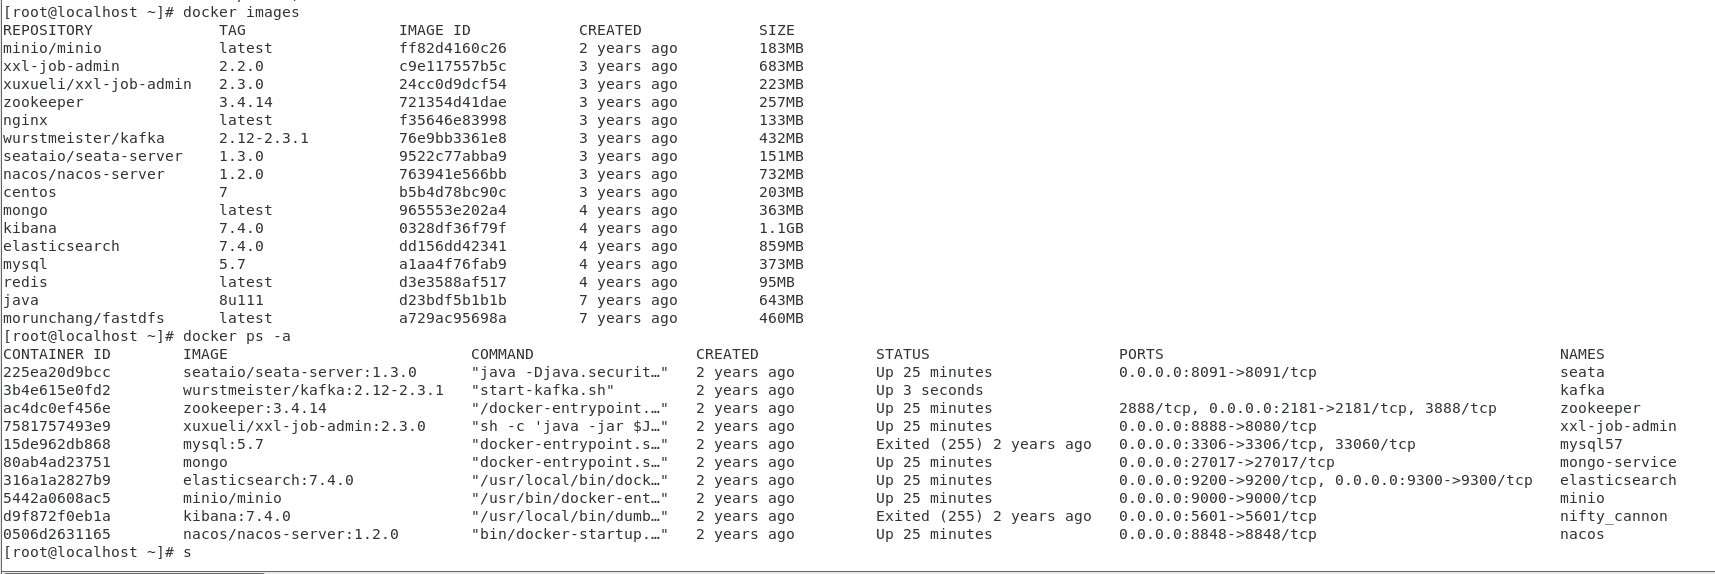Image resolution: width=1715 pixels, height=574 pixels.
Task: Click the zookeeper:3.4.14 container image
Action: pos(255,408)
